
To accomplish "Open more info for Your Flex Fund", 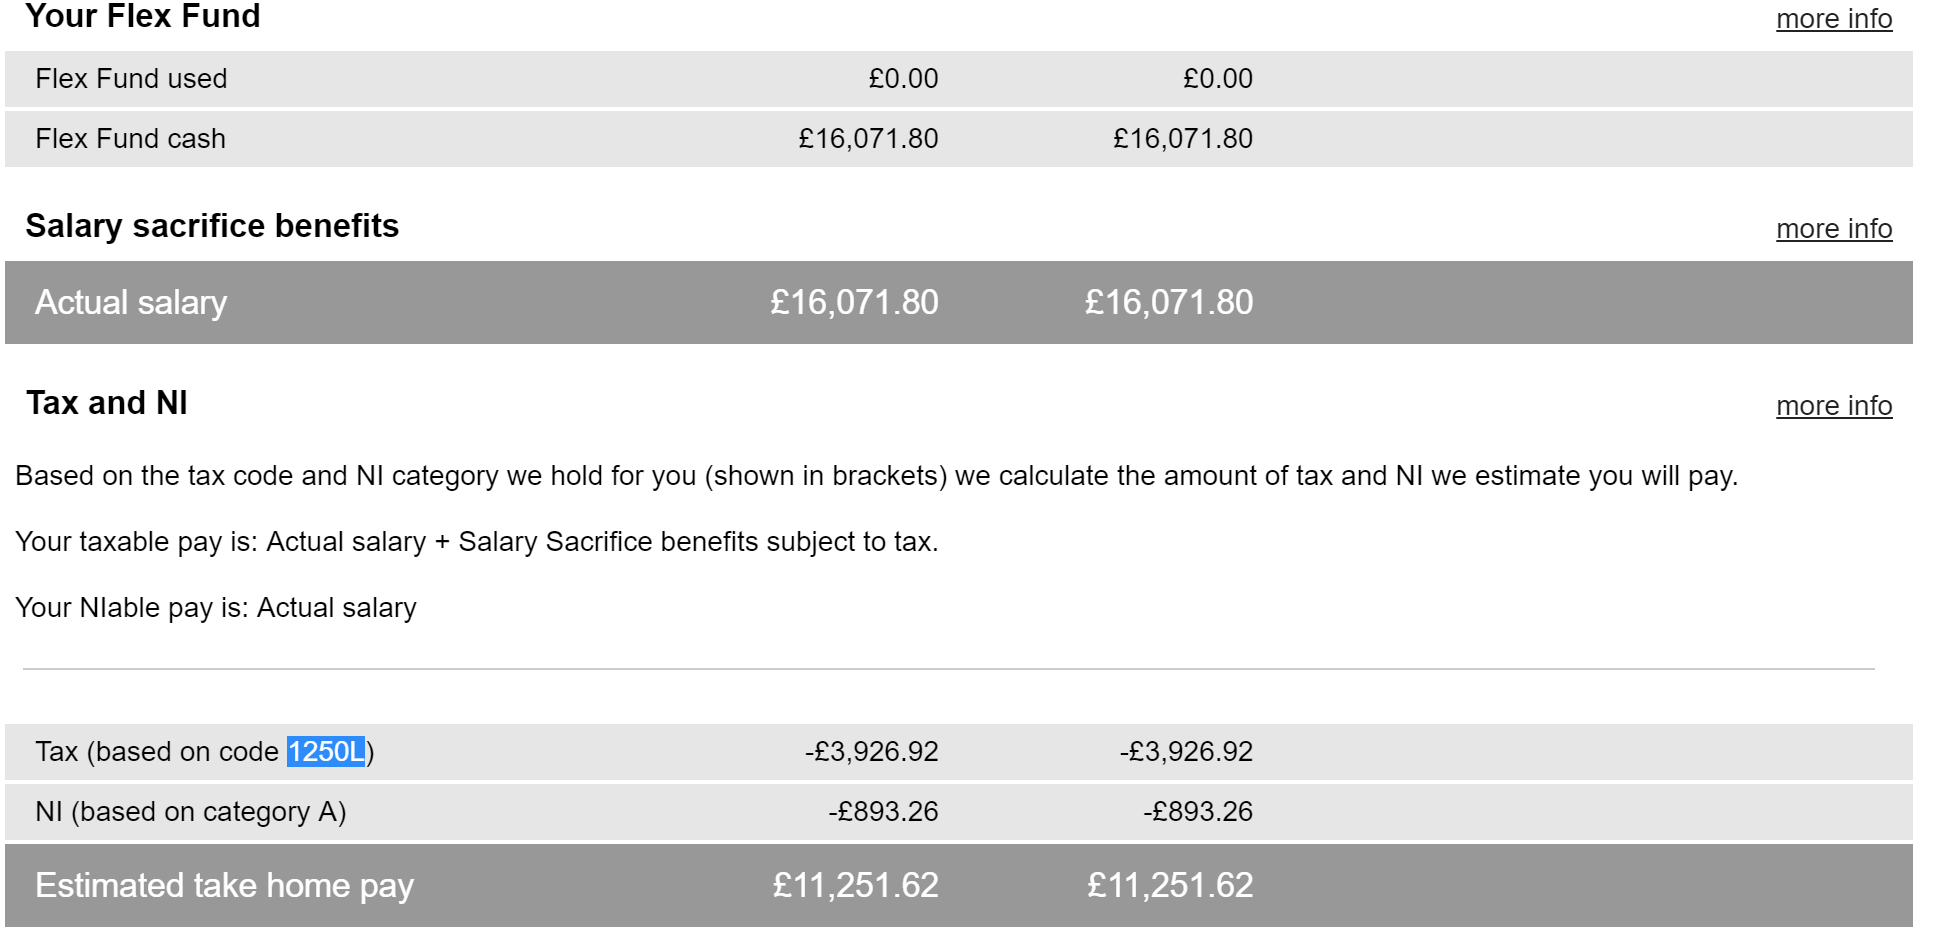I will (x=1833, y=19).
